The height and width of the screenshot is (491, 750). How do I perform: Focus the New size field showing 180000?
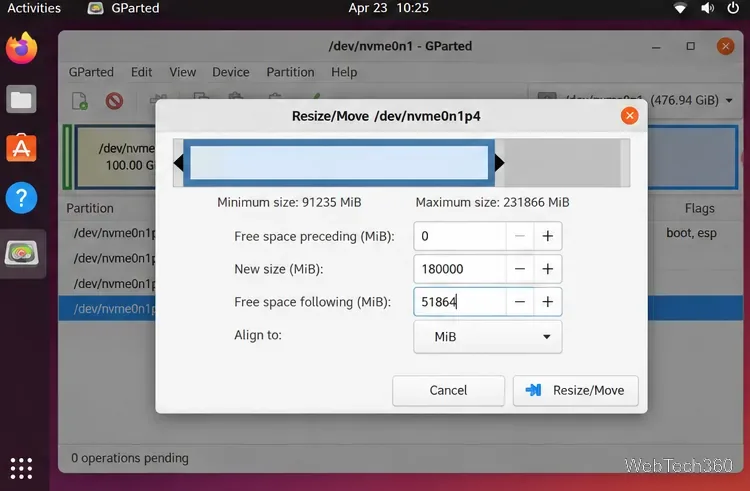(x=460, y=269)
